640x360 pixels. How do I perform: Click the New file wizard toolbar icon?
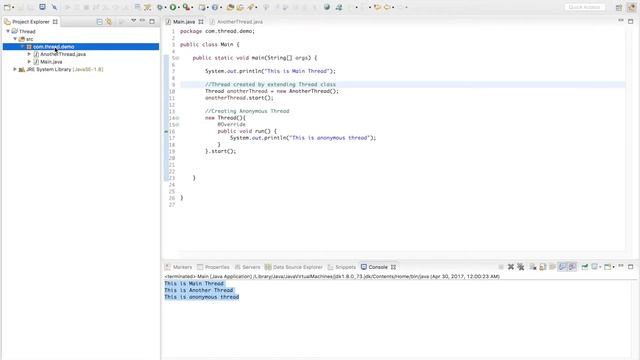(7, 7)
